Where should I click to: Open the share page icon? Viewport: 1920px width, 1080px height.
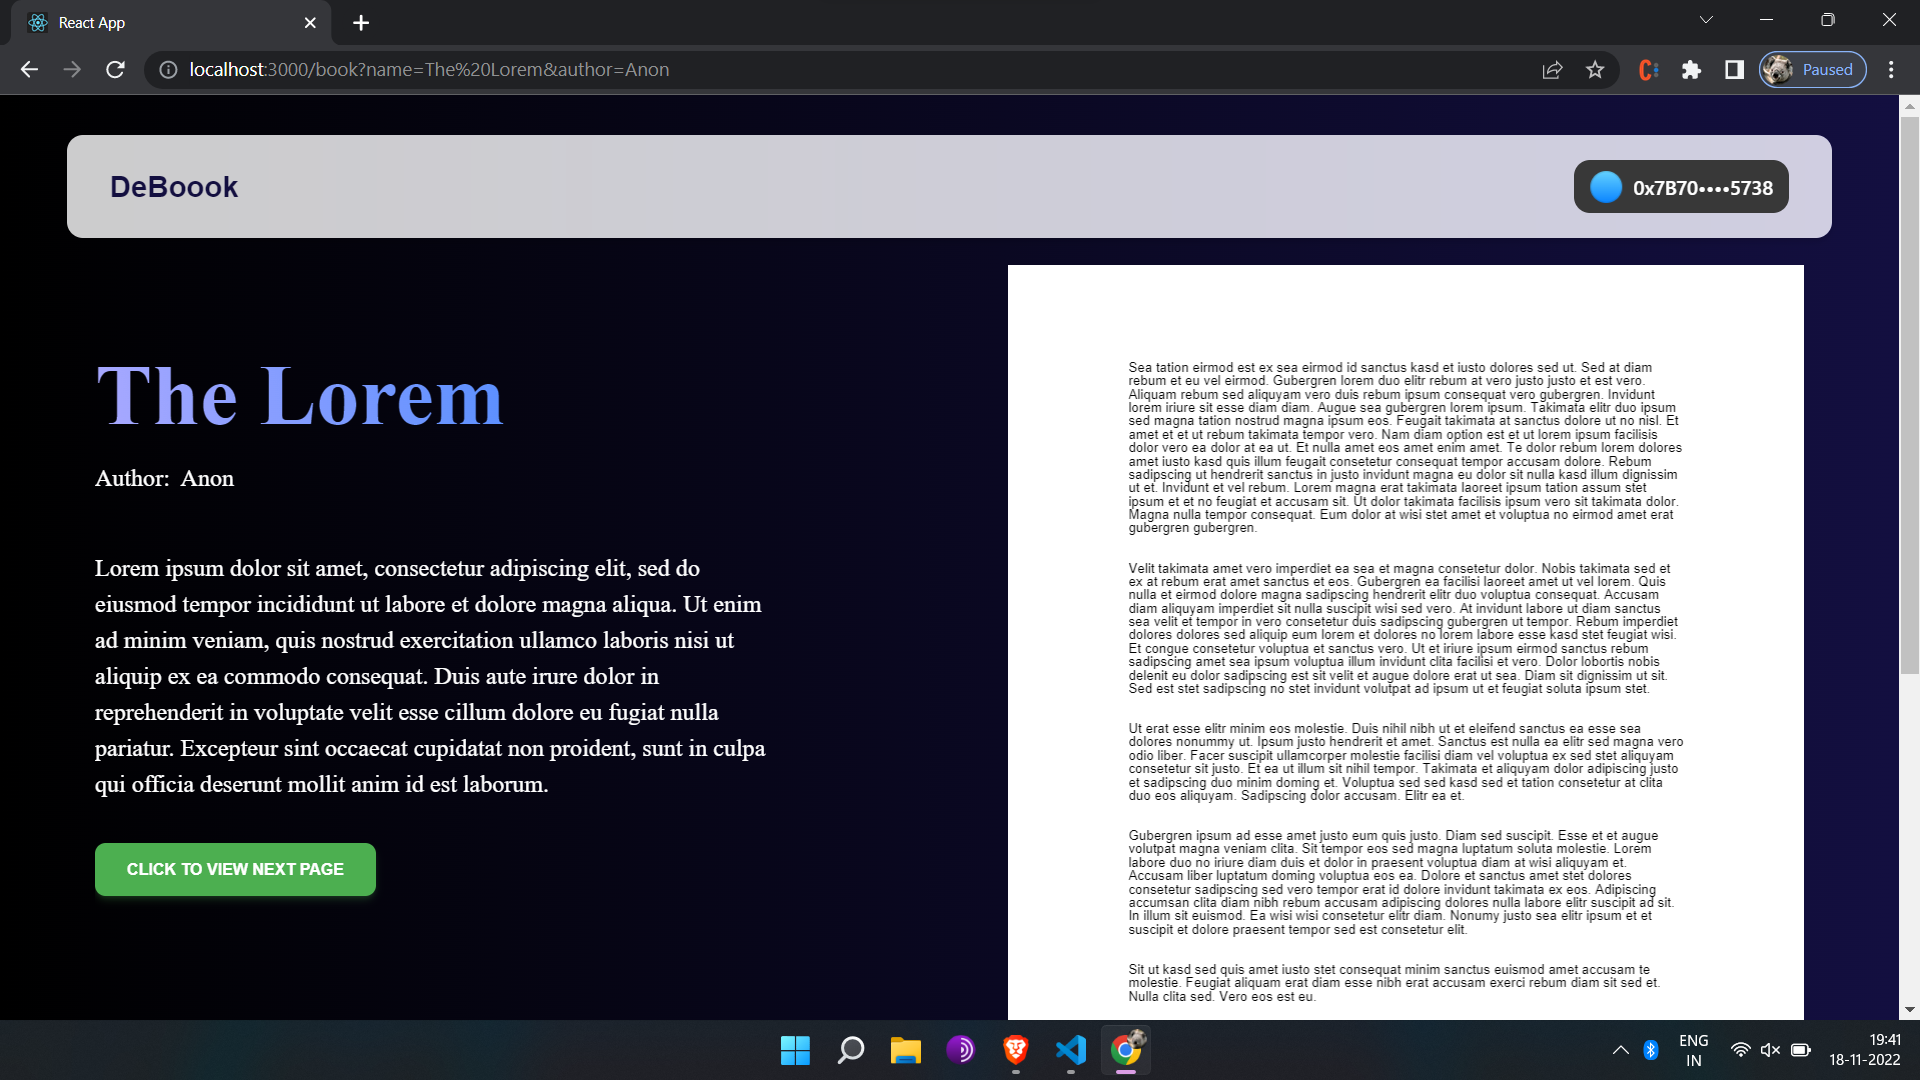click(x=1552, y=70)
